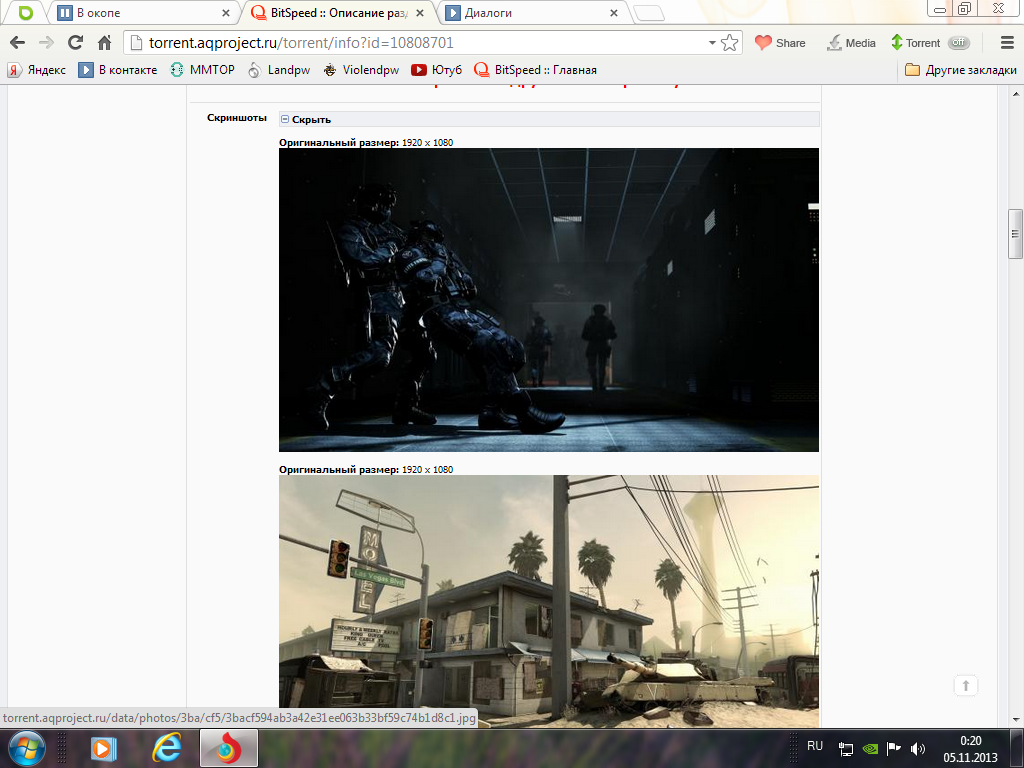This screenshot has width=1024, height=768.
Task: Open the clock showing 0:20 05.11.2013
Action: coord(970,749)
